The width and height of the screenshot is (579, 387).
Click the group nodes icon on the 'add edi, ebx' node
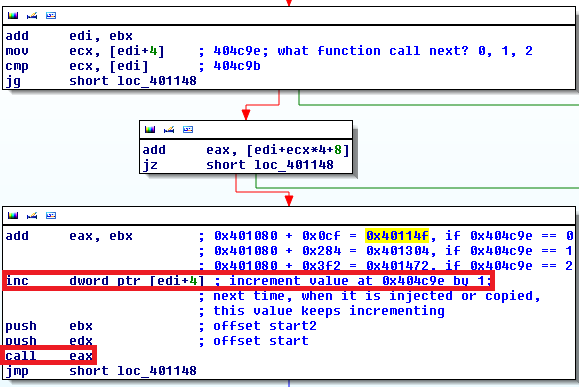click(x=51, y=16)
